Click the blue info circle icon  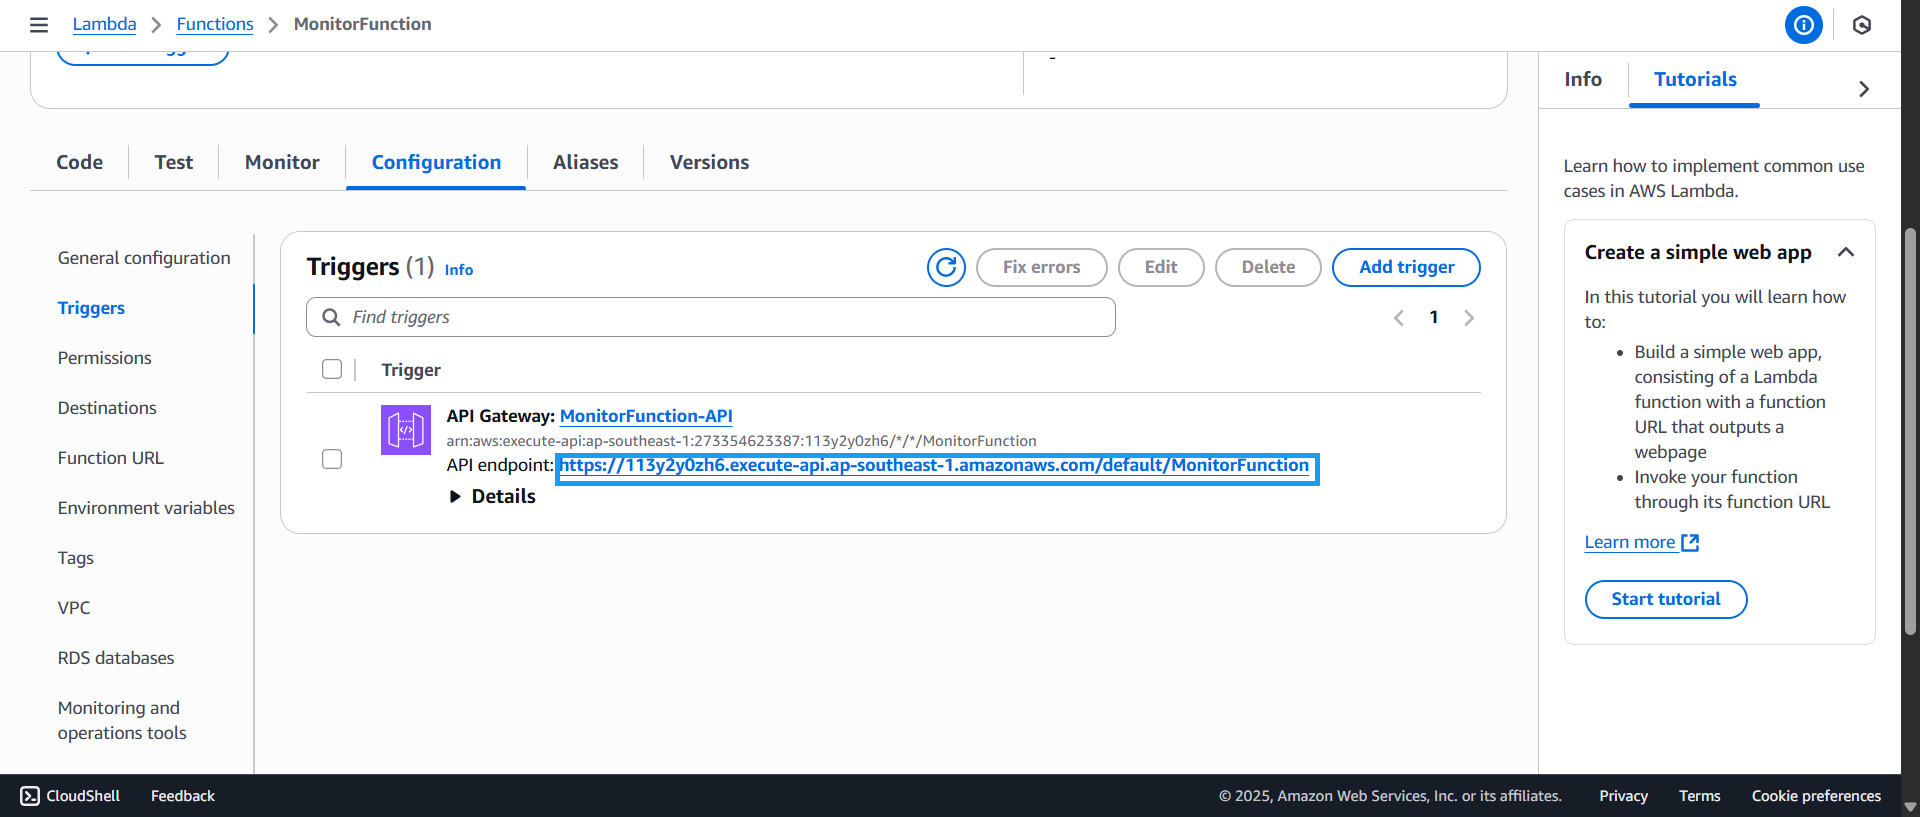click(x=1803, y=25)
